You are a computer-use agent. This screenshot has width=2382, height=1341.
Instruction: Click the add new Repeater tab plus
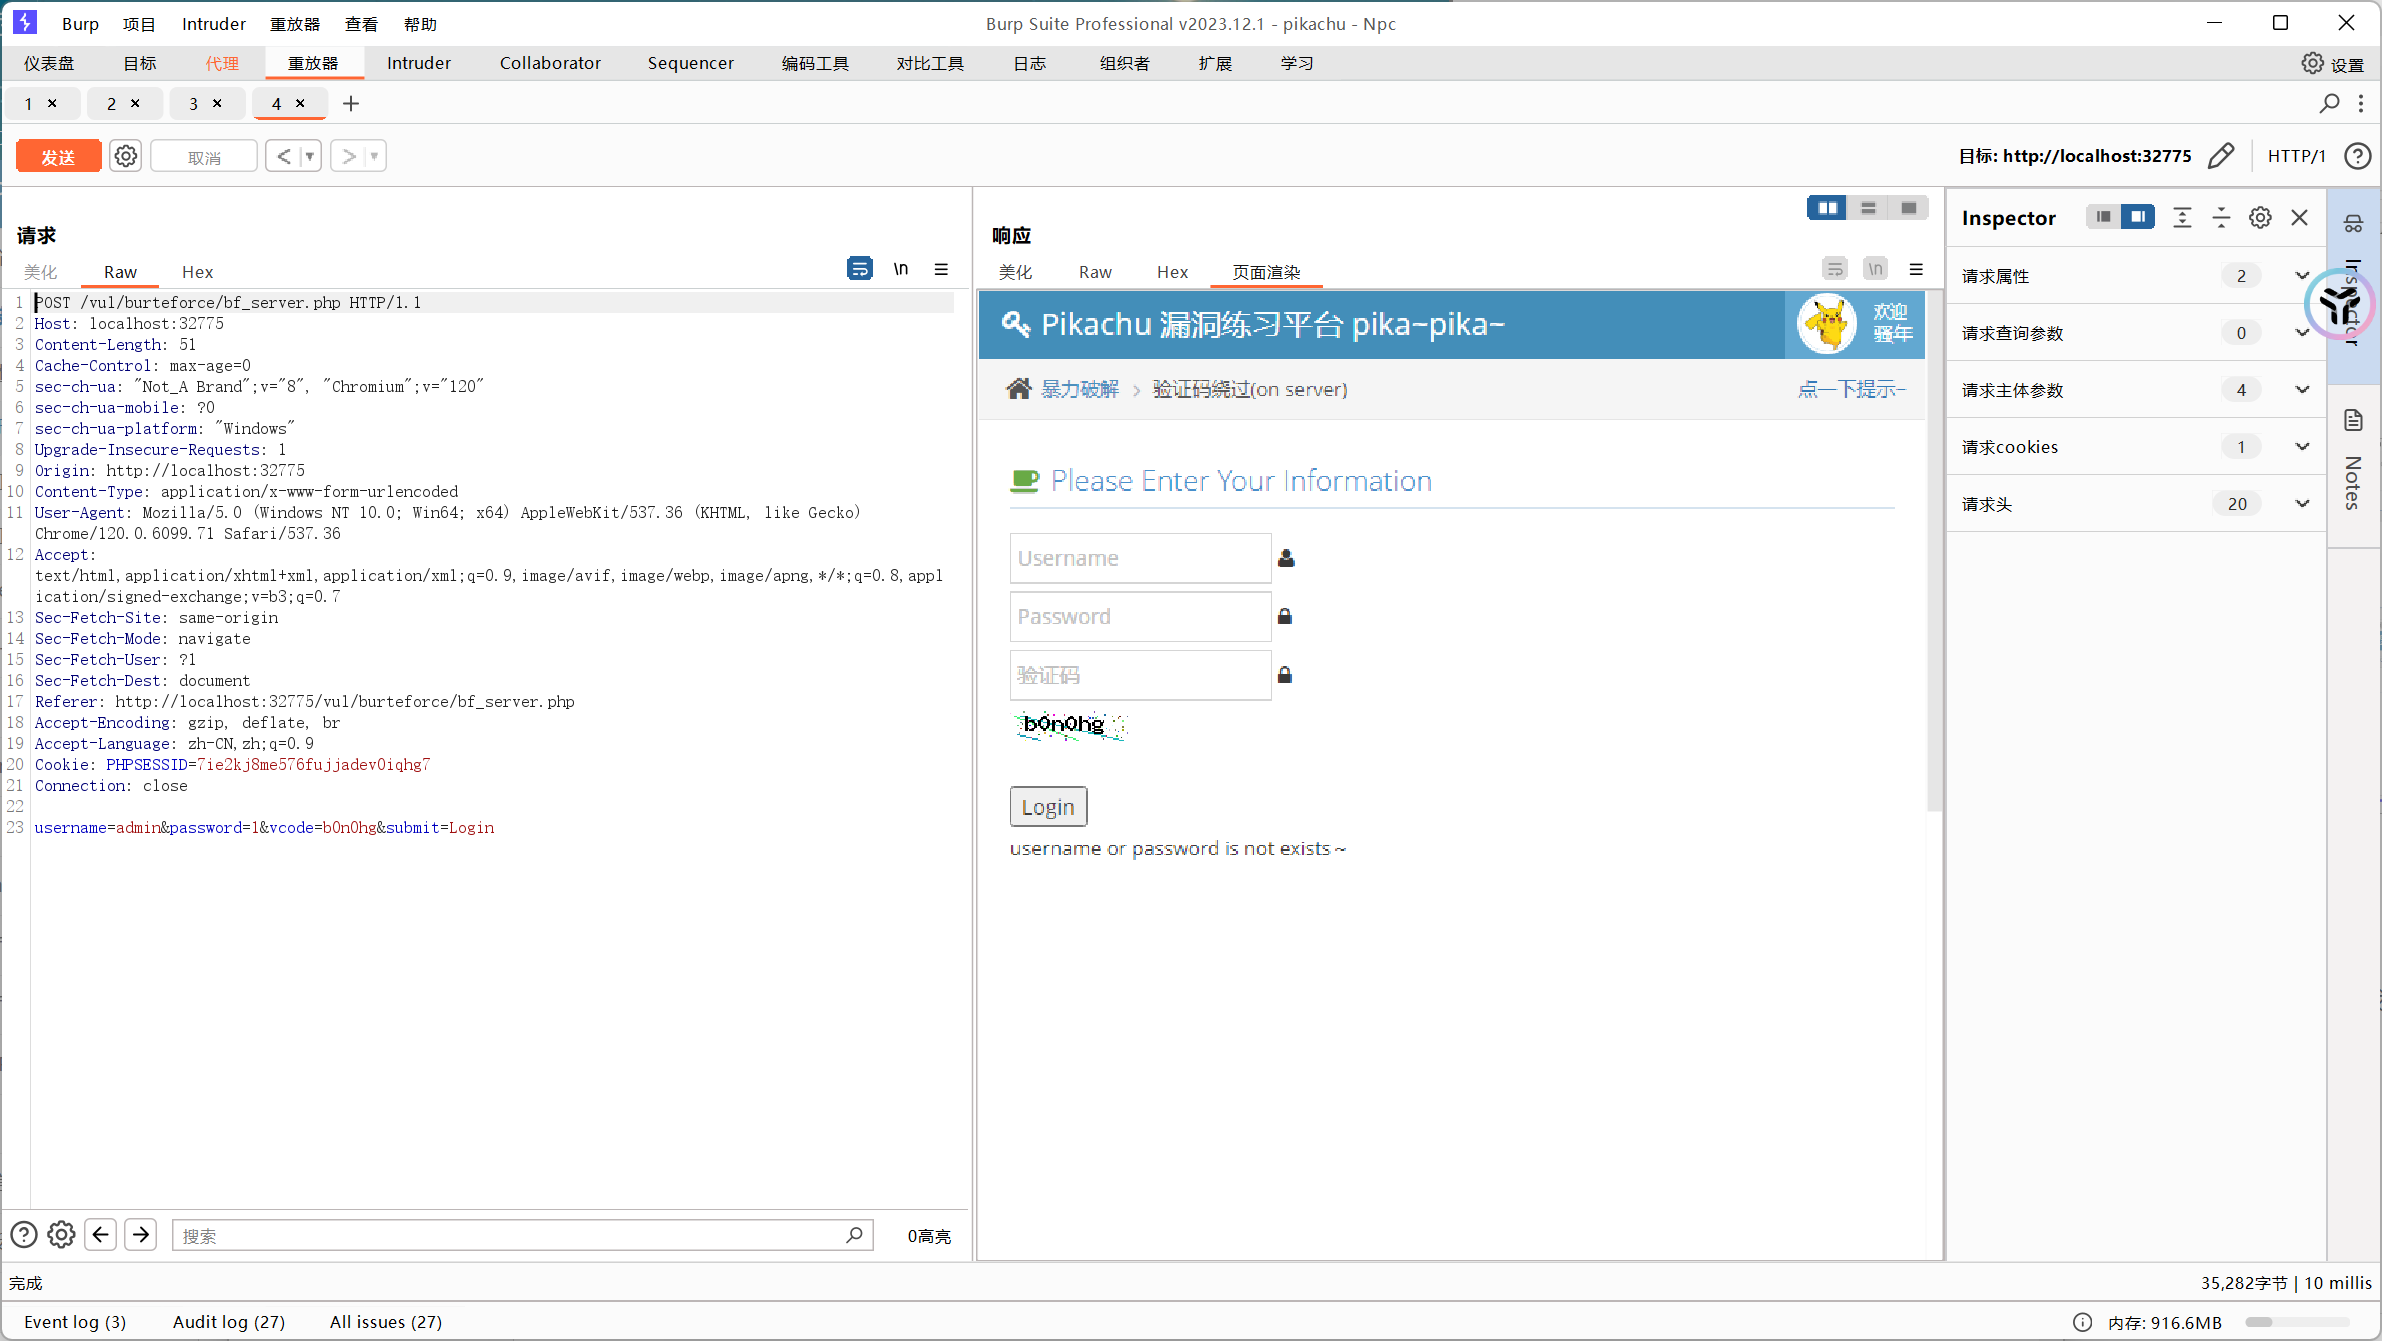pyautogui.click(x=351, y=103)
